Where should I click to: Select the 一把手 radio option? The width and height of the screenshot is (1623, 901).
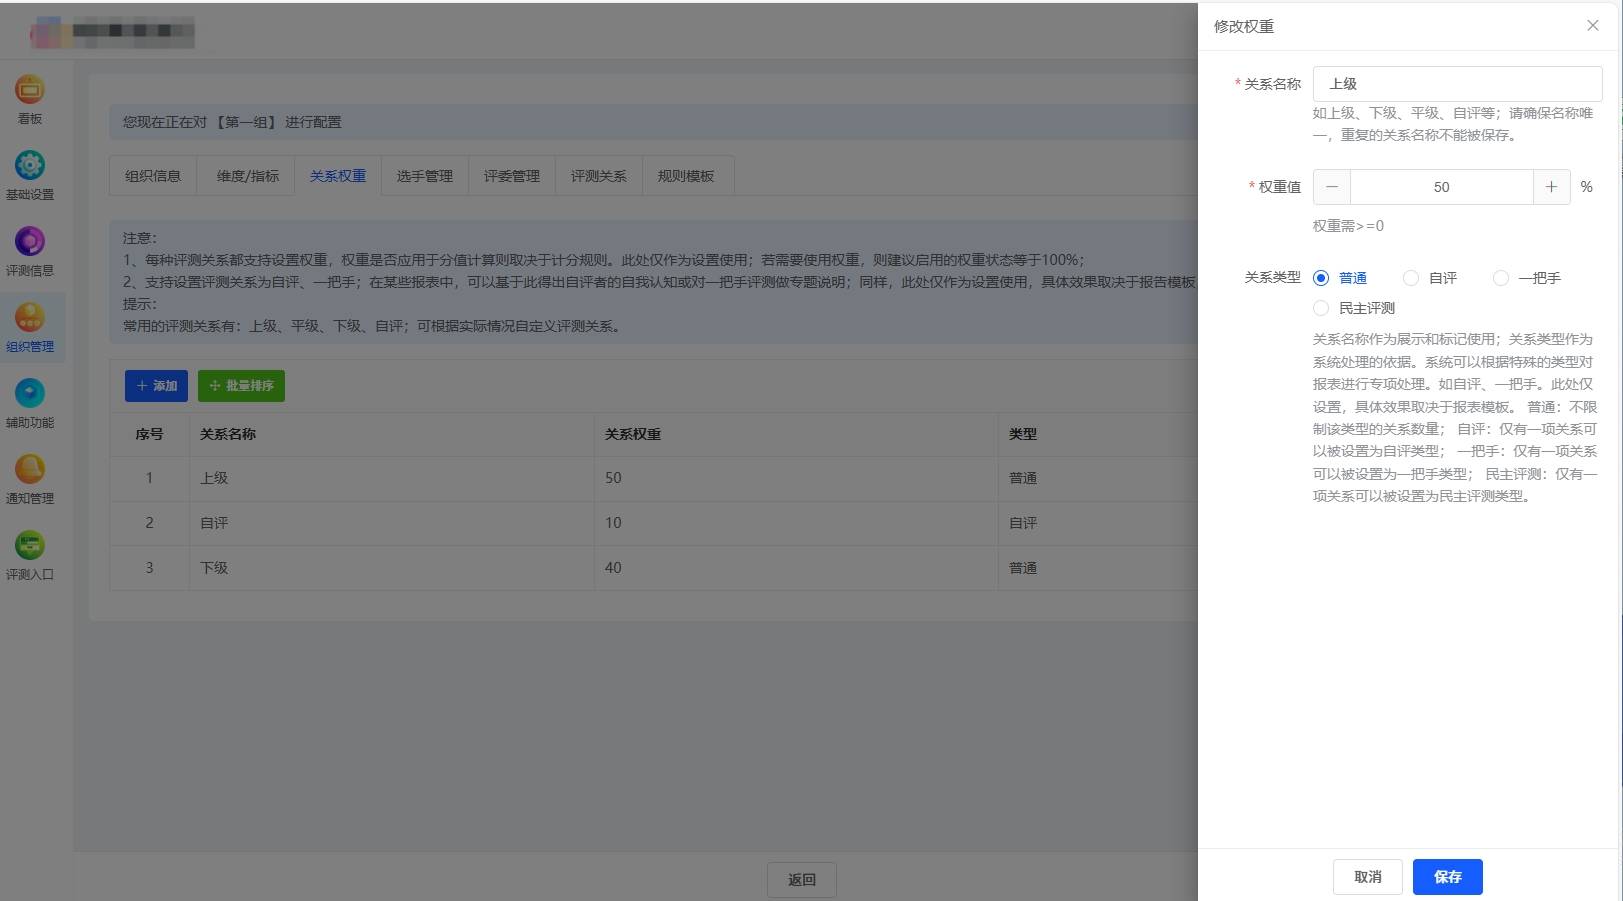tap(1501, 278)
